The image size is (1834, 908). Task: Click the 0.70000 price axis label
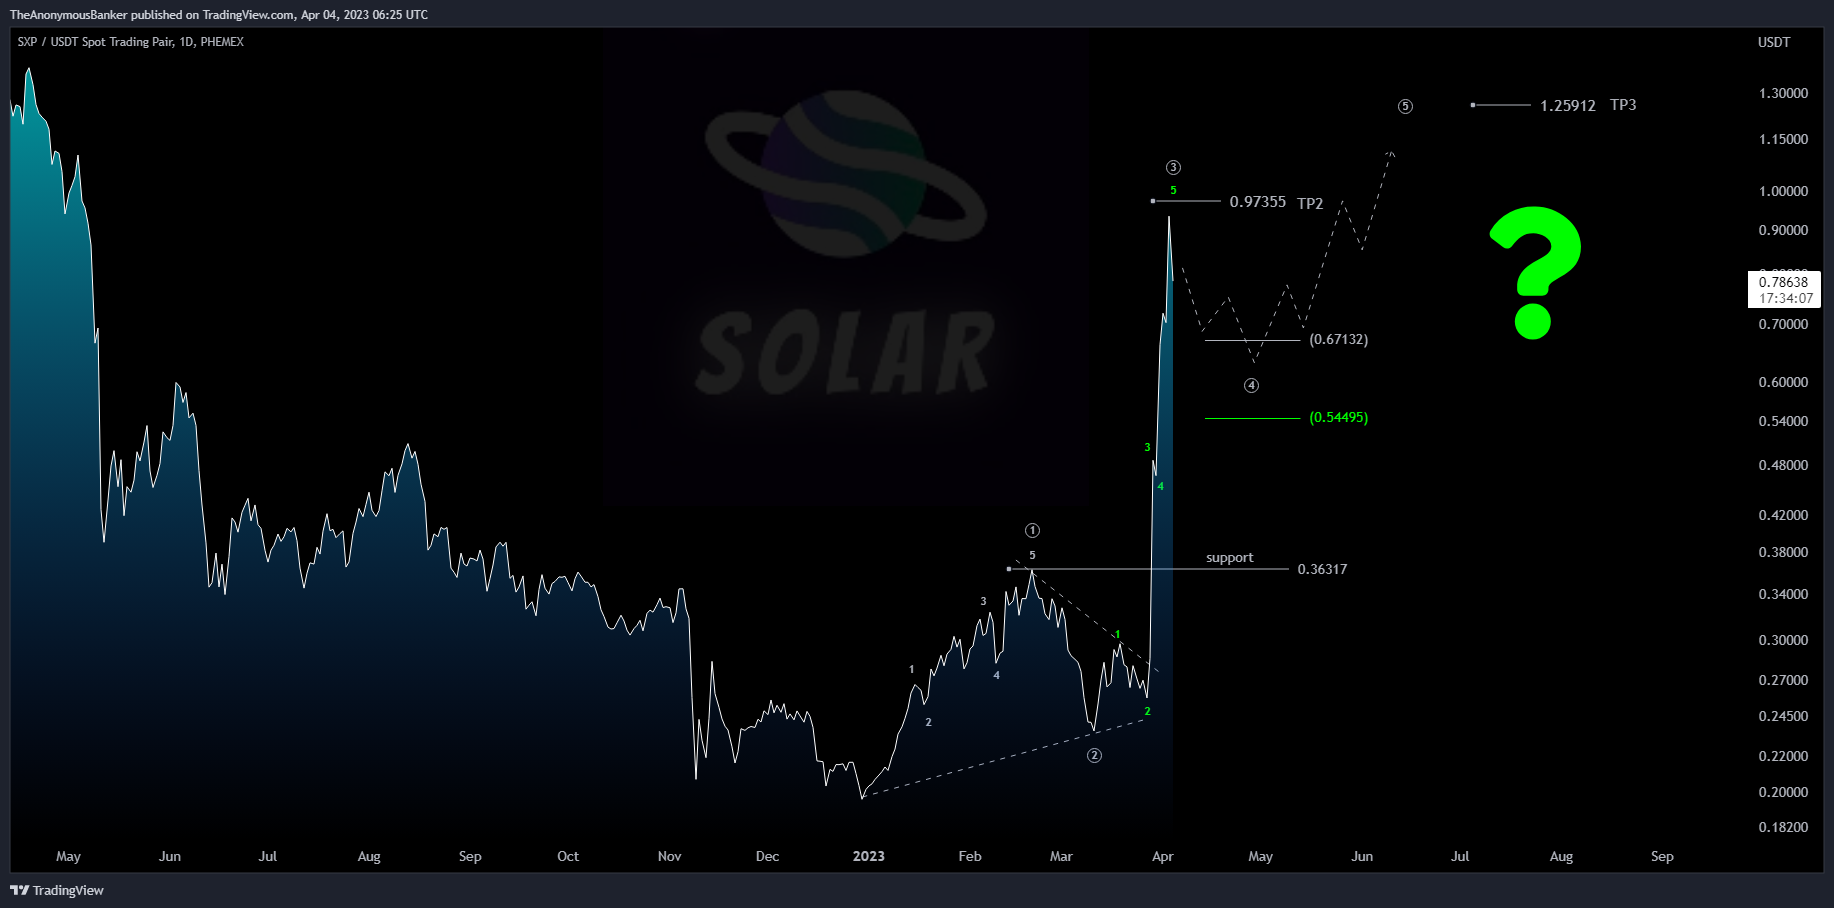click(1784, 324)
